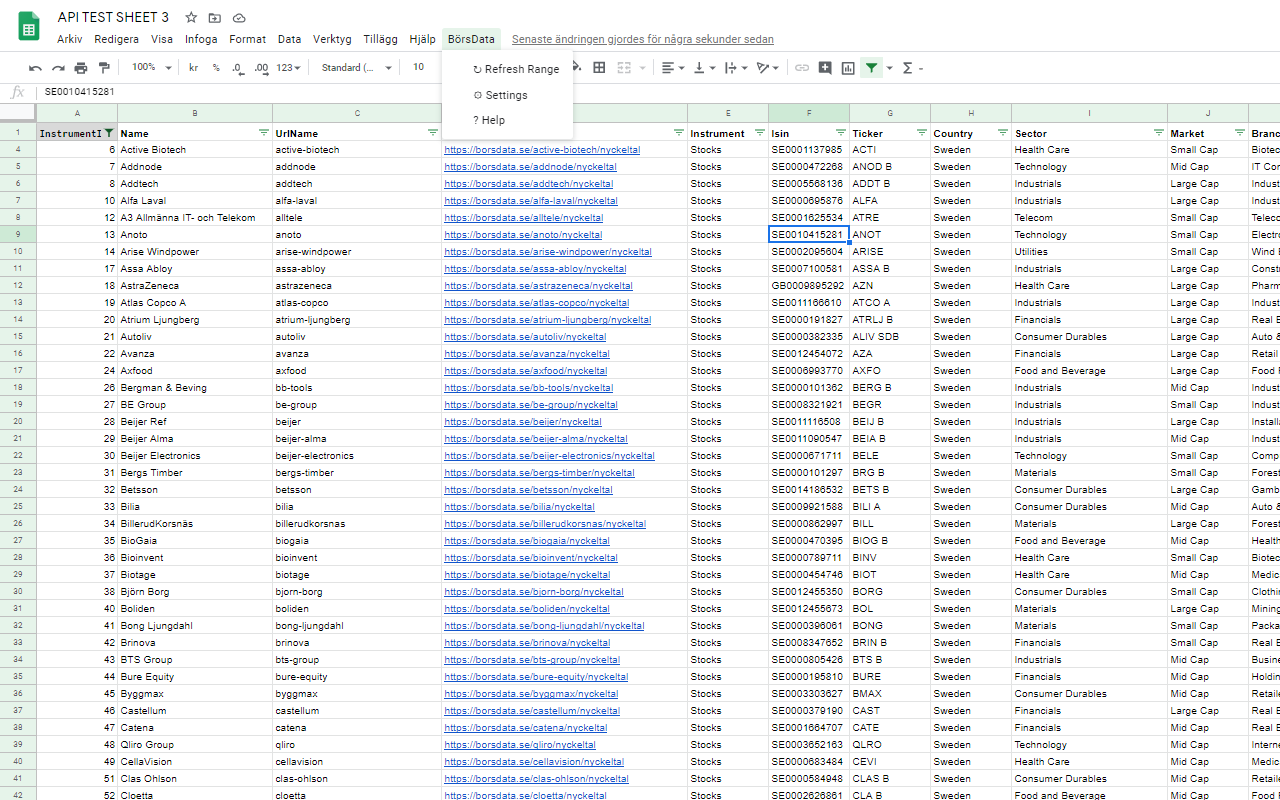
Task: Insert a link using the link icon
Action: 802,68
